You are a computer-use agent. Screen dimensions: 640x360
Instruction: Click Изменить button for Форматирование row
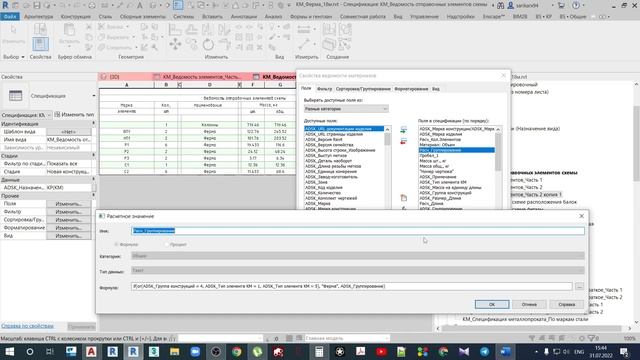(69, 228)
